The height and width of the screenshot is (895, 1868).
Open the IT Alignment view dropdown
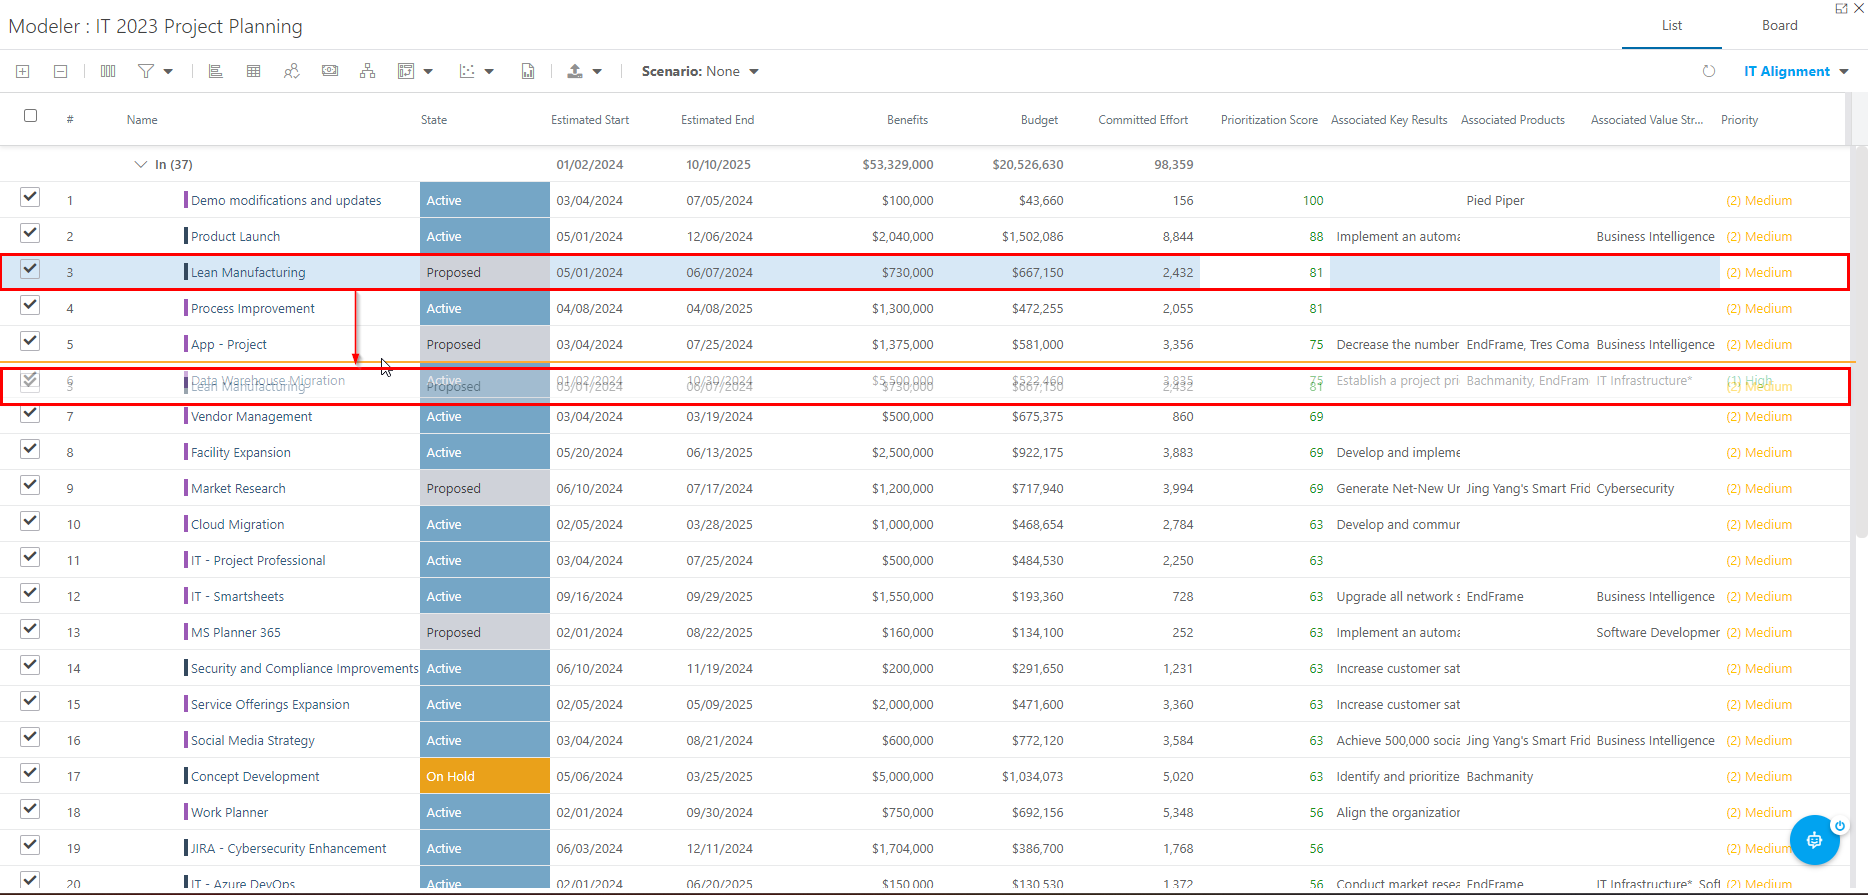1796,71
